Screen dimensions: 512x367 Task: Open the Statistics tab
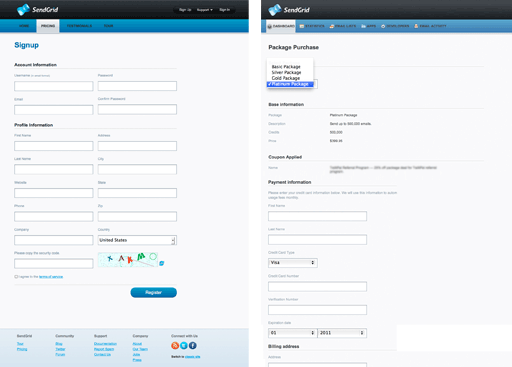312,26
